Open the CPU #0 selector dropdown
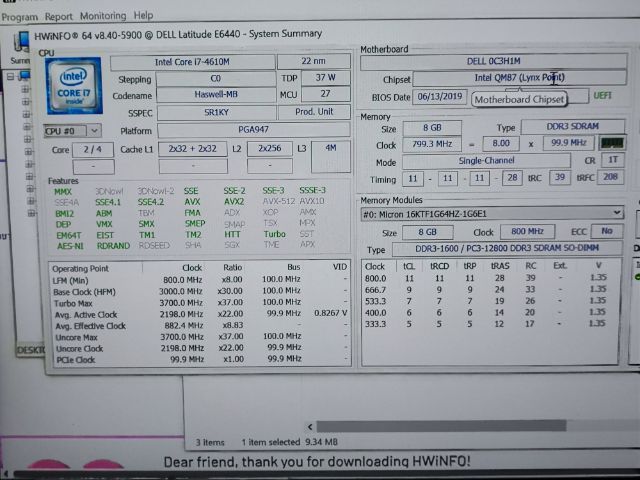640x480 pixels. click(x=72, y=130)
